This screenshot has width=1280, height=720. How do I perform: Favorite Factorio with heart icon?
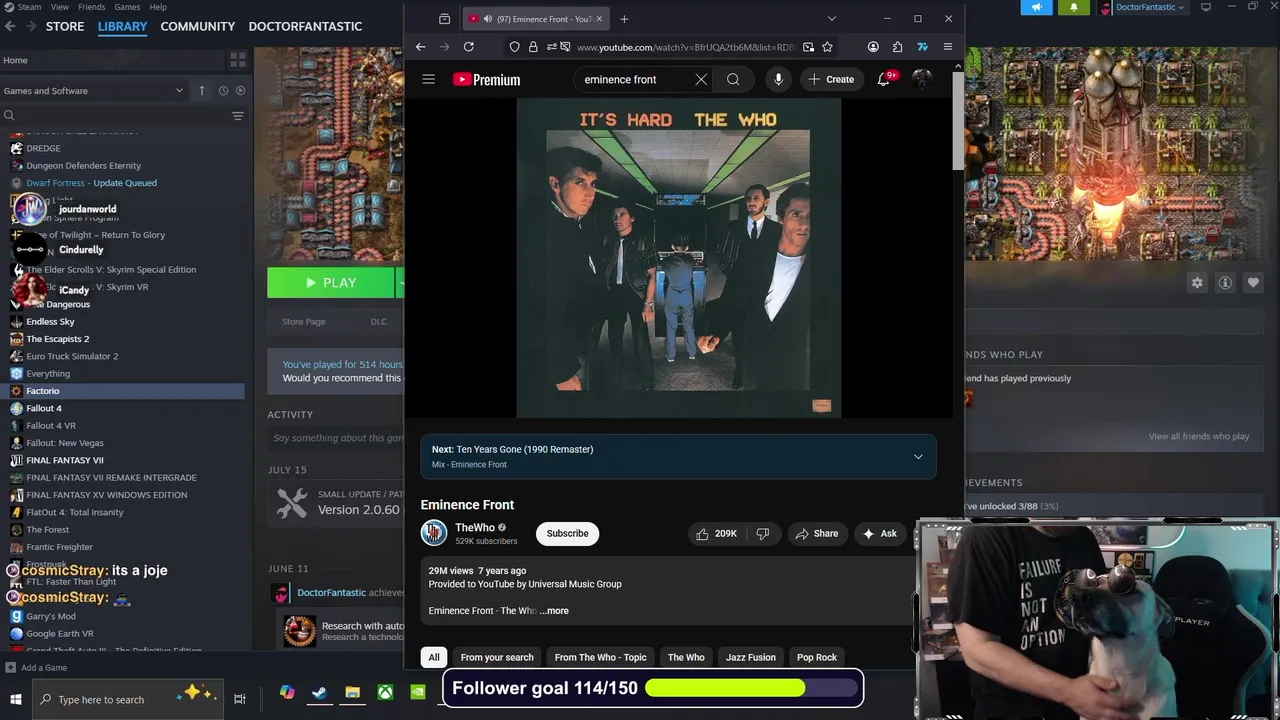pyautogui.click(x=1253, y=283)
